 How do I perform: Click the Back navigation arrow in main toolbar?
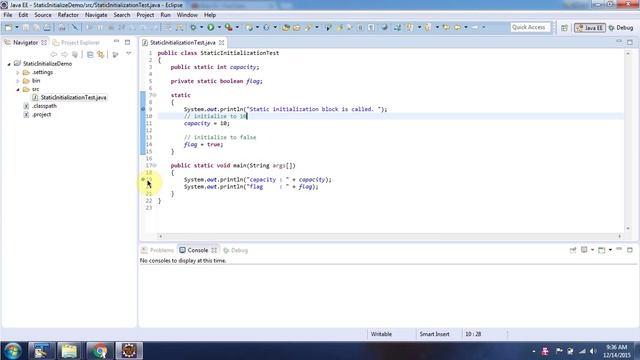coord(457,27)
